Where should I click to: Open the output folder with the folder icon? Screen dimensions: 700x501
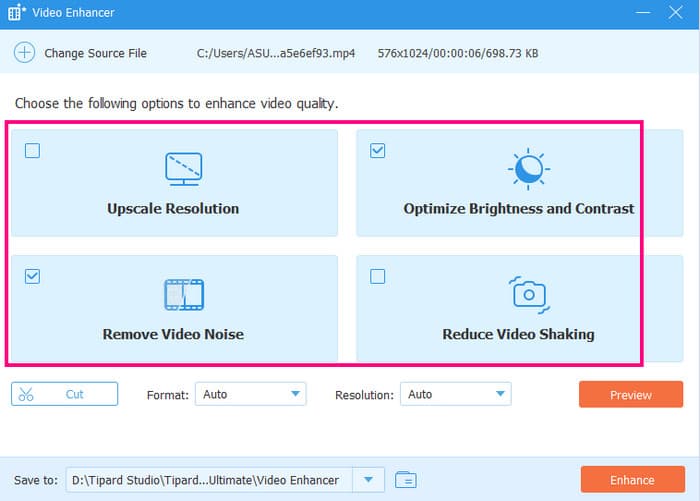[x=406, y=480]
